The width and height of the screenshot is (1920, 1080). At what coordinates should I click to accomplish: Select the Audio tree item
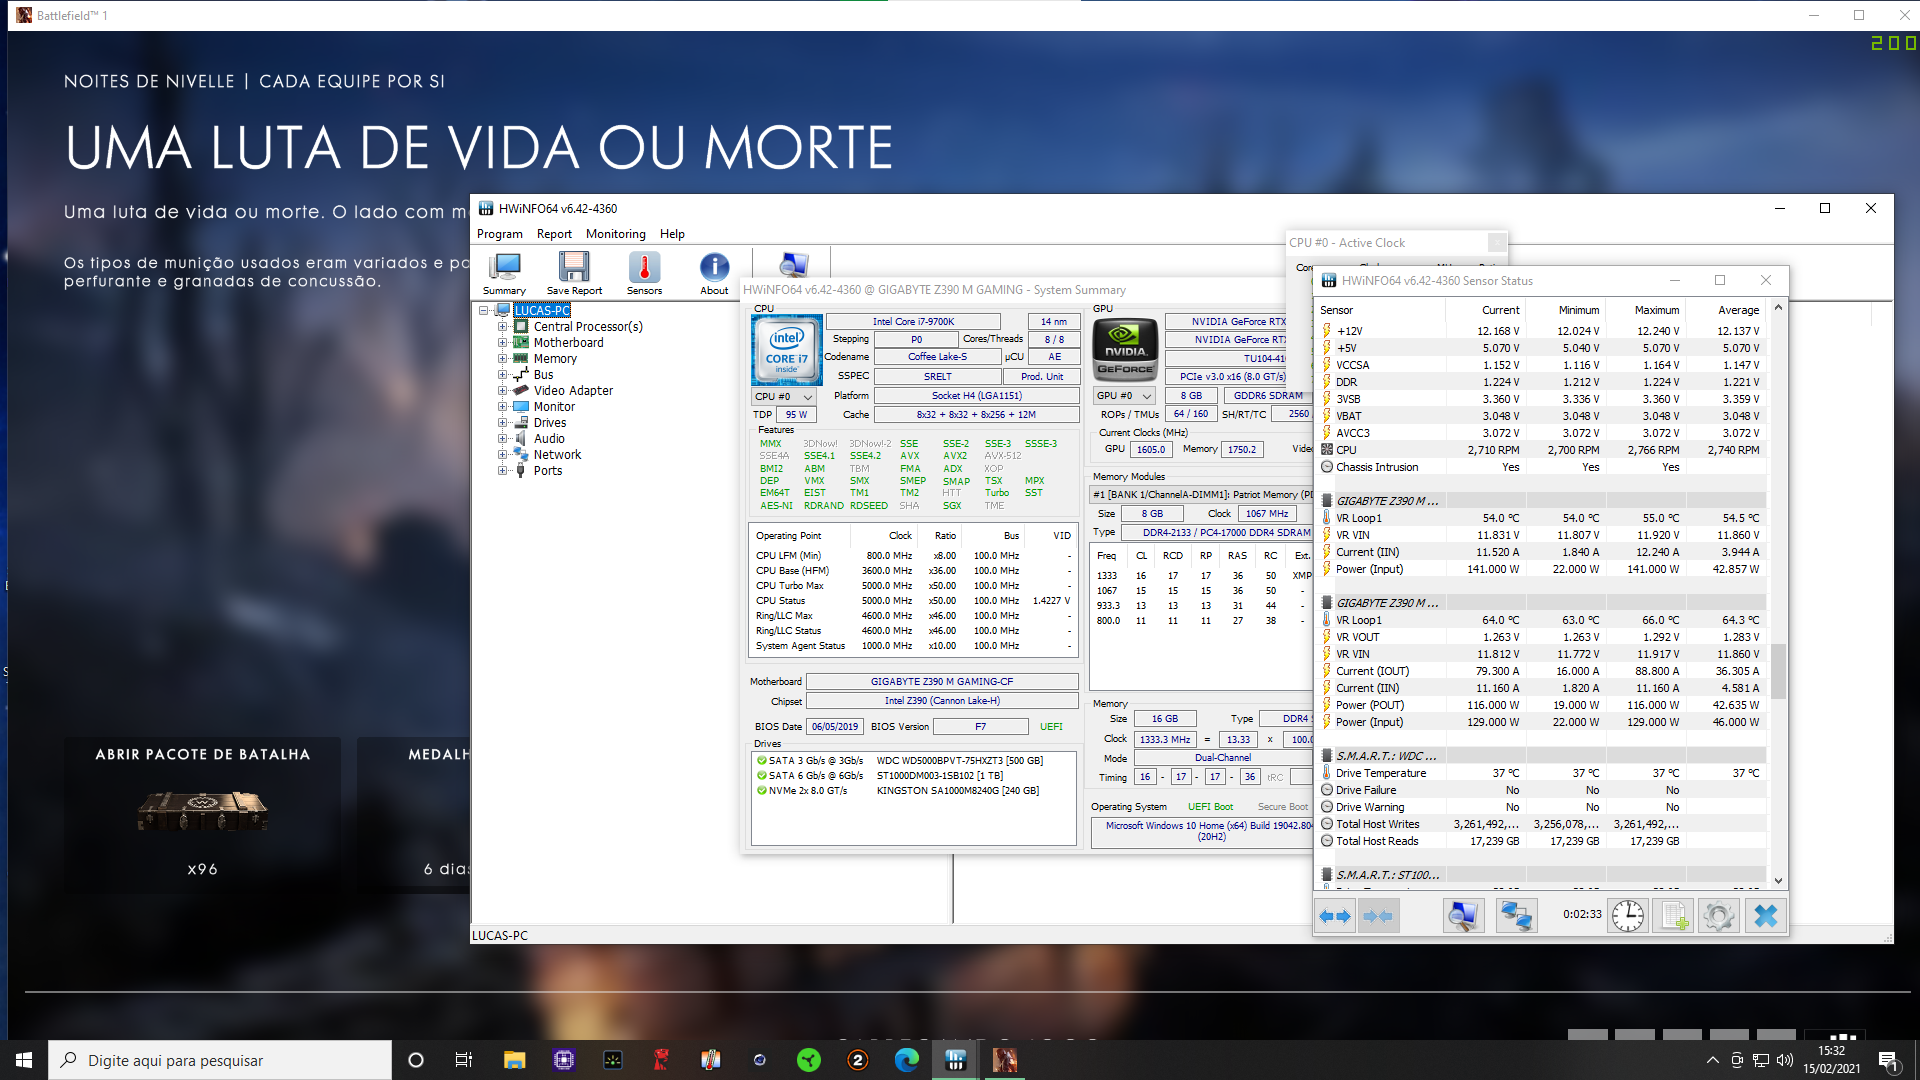point(549,439)
